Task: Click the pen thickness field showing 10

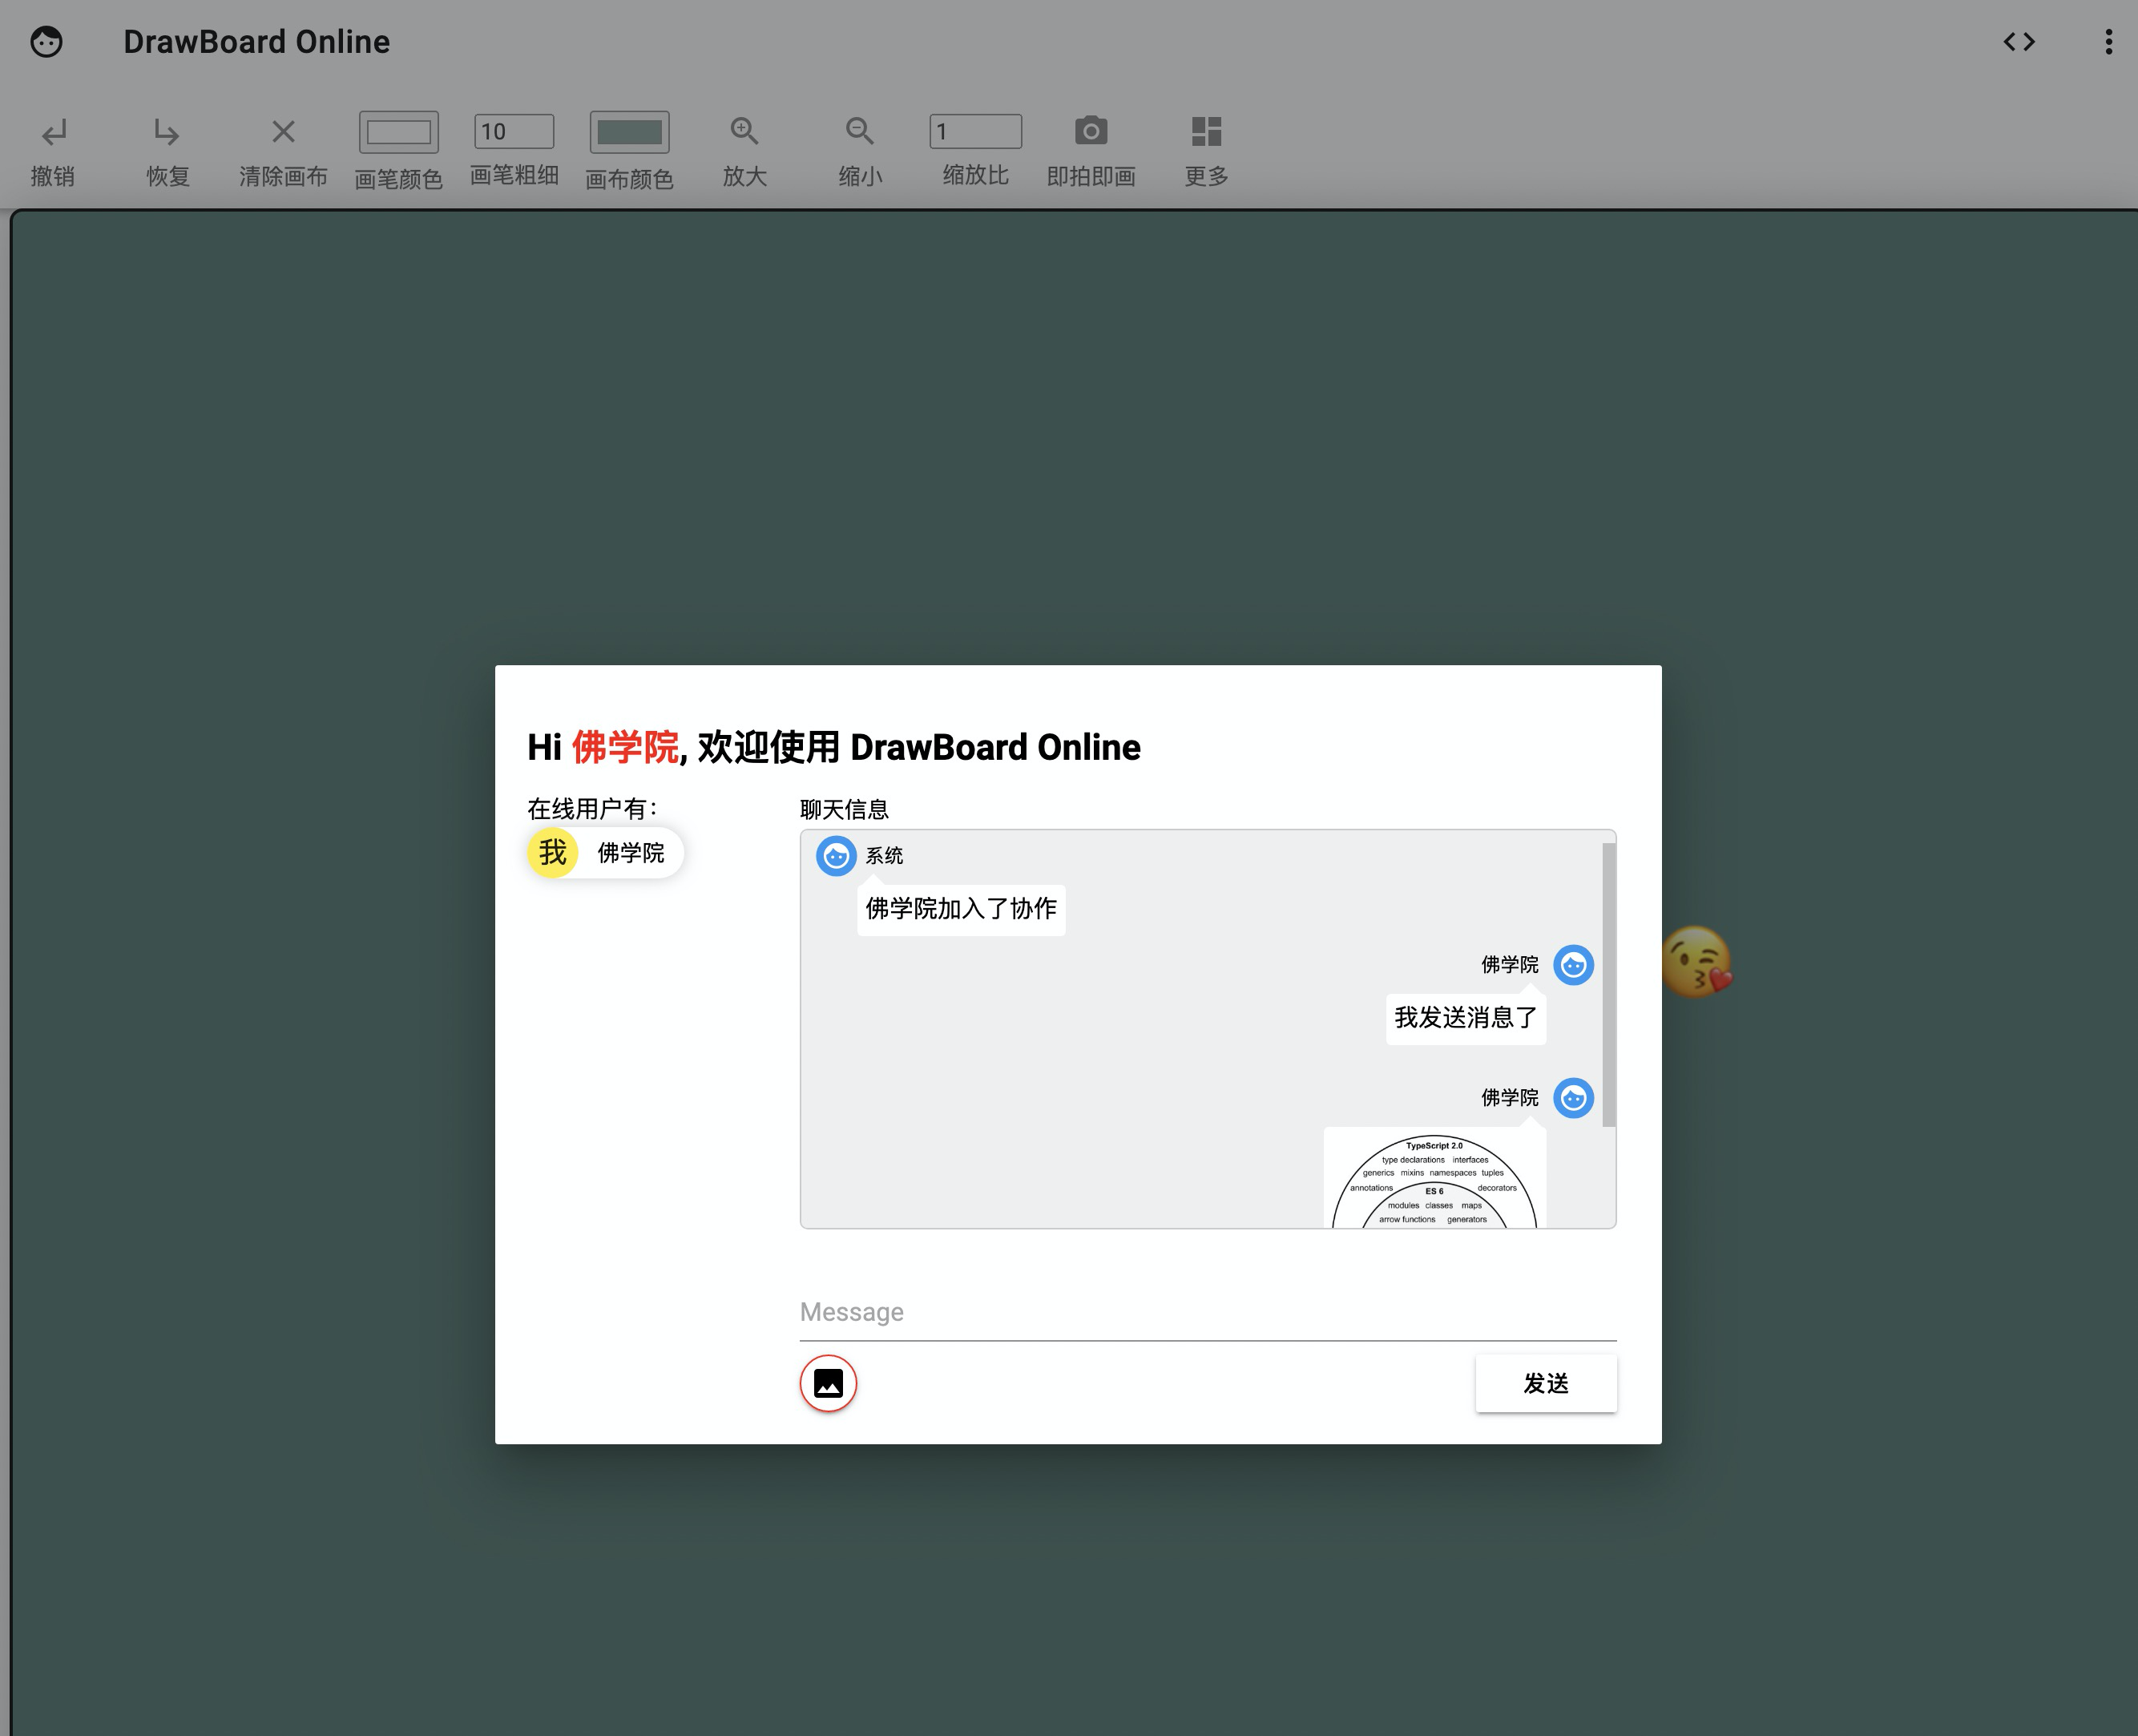Action: tap(513, 131)
